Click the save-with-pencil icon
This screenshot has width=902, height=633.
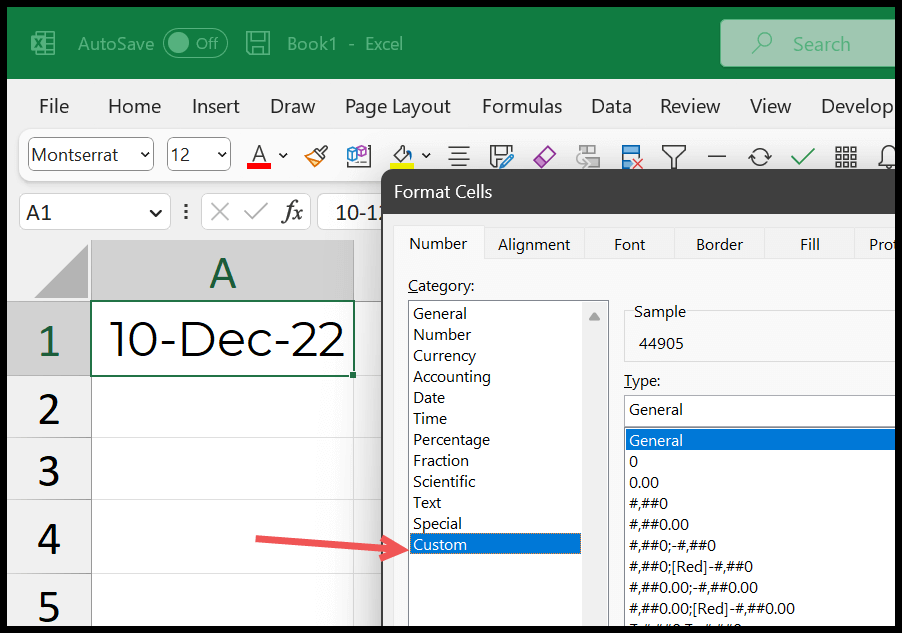(x=501, y=156)
